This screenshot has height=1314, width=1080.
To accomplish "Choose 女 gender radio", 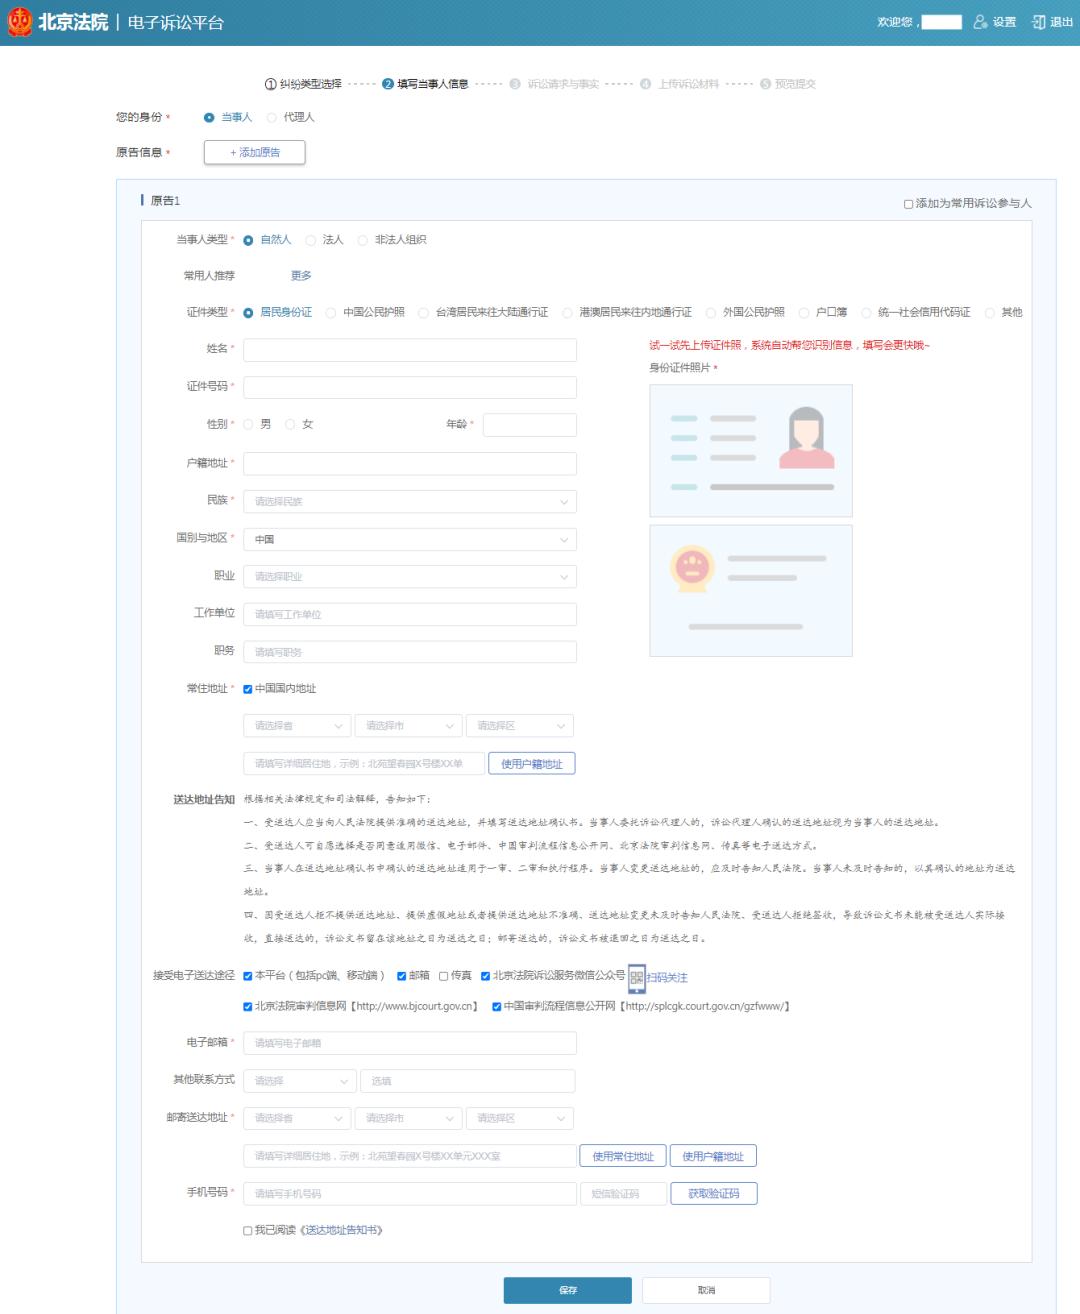I will pos(290,424).
